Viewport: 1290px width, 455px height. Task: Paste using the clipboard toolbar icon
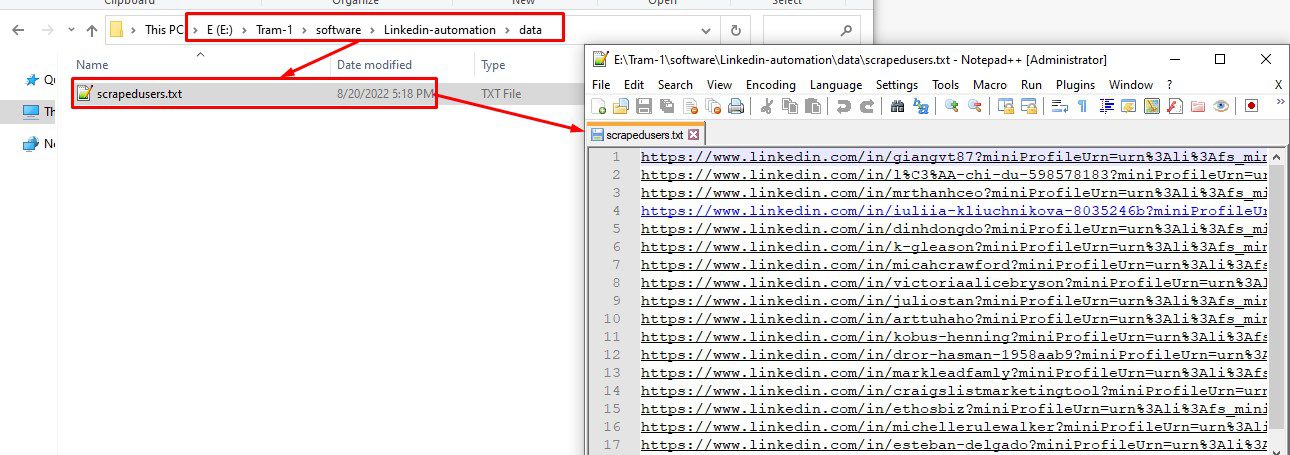[x=813, y=106]
